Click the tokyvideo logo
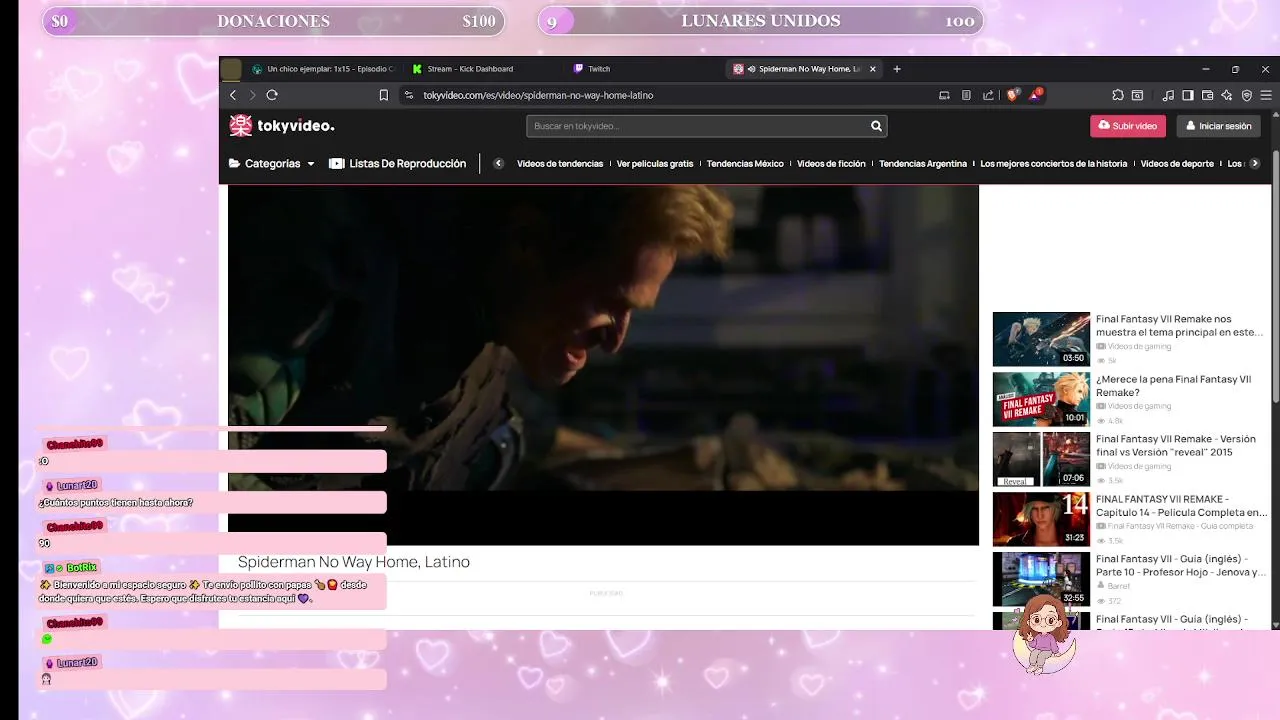This screenshot has height=720, width=1280. point(282,125)
